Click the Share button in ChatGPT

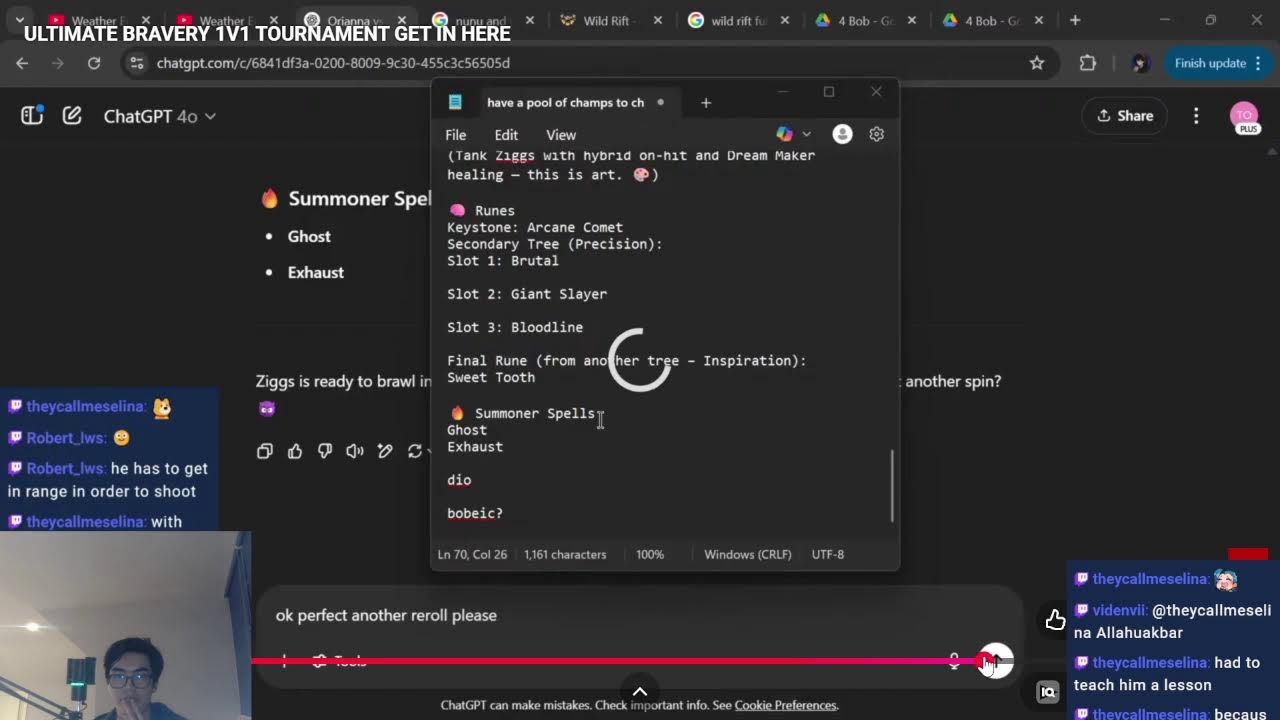click(x=1125, y=116)
